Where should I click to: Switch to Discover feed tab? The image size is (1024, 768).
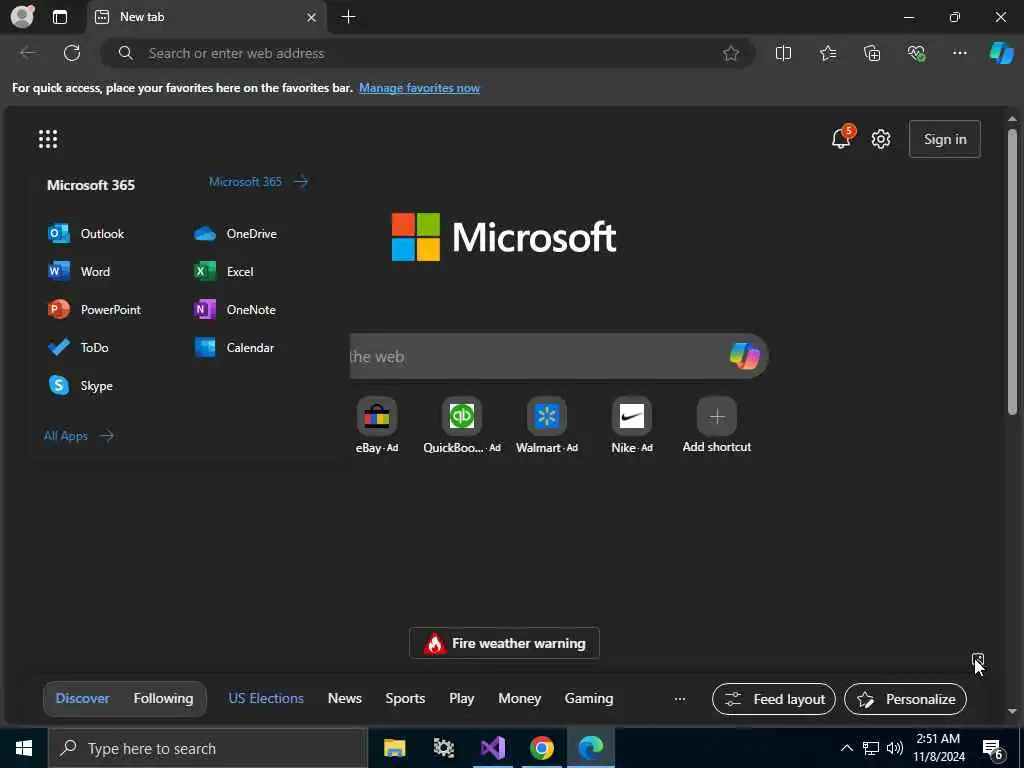click(82, 698)
